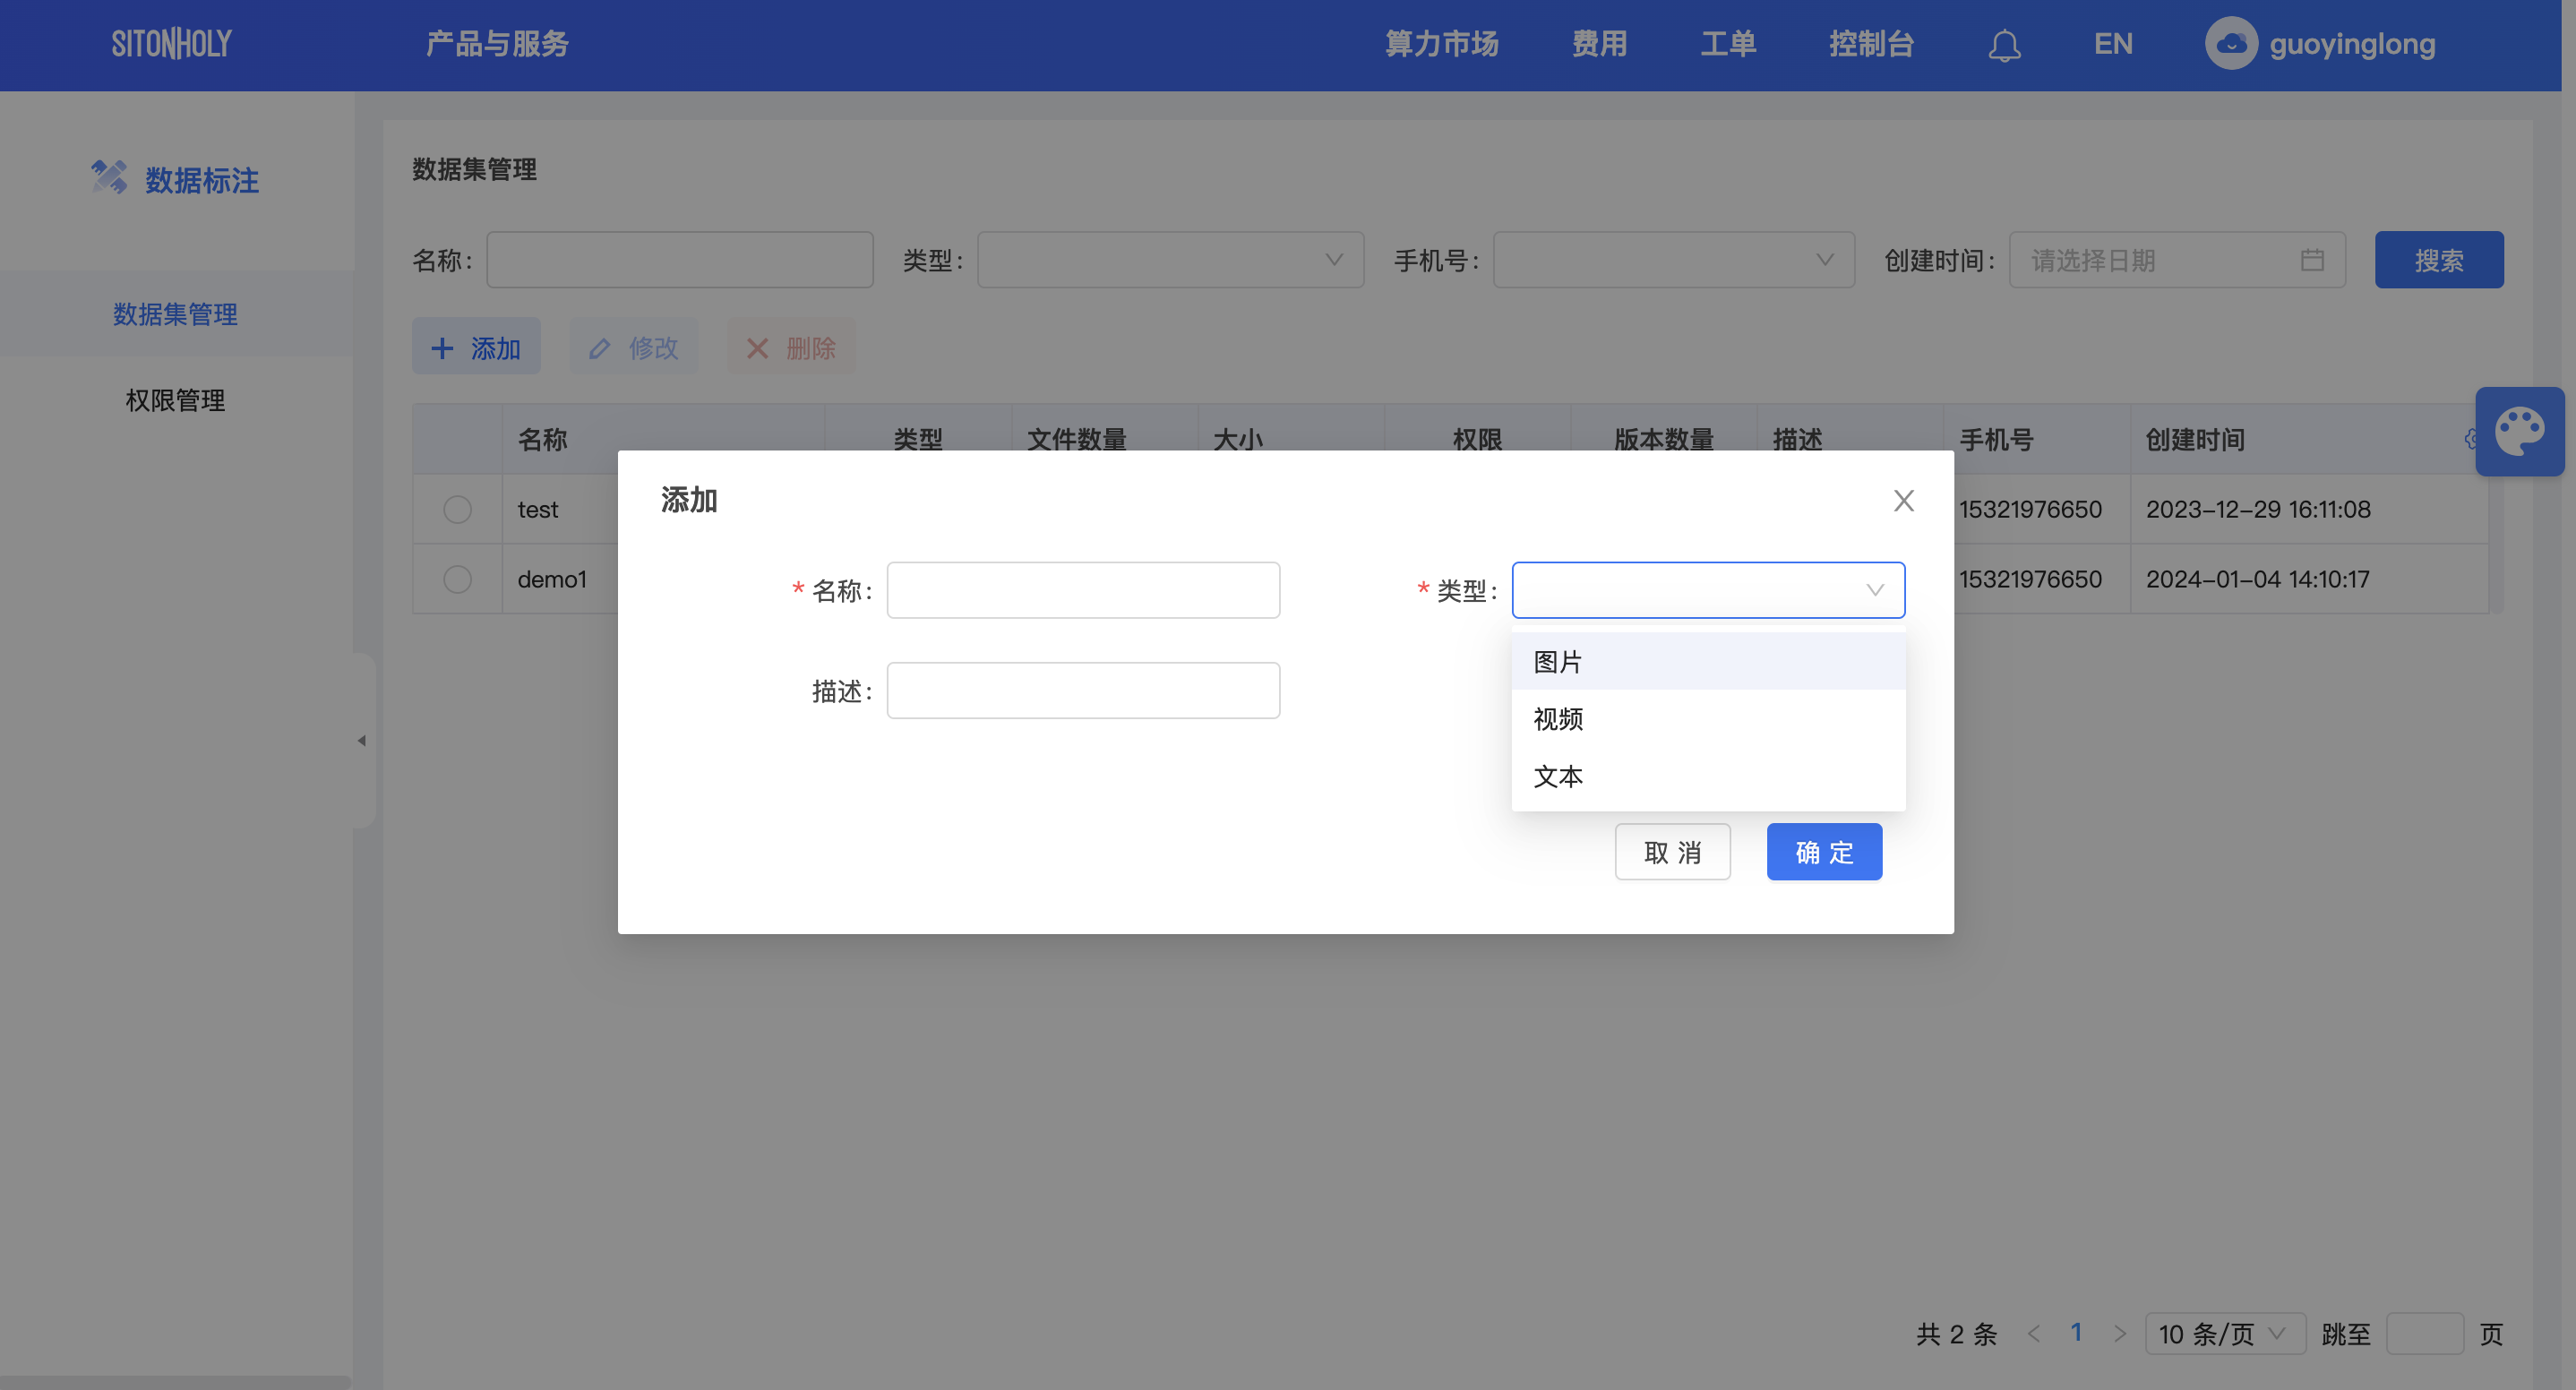Open the 类型 filter dropdown in search bar
Image resolution: width=2576 pixels, height=1390 pixels.
coord(1170,260)
